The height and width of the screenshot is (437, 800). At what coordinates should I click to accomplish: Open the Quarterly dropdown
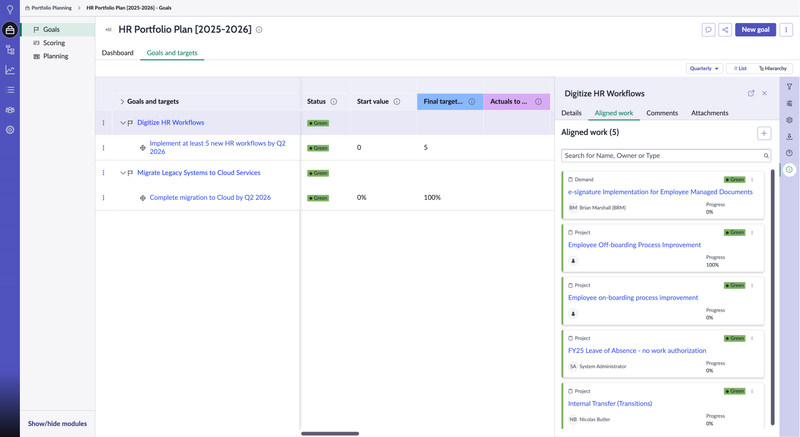pos(704,69)
